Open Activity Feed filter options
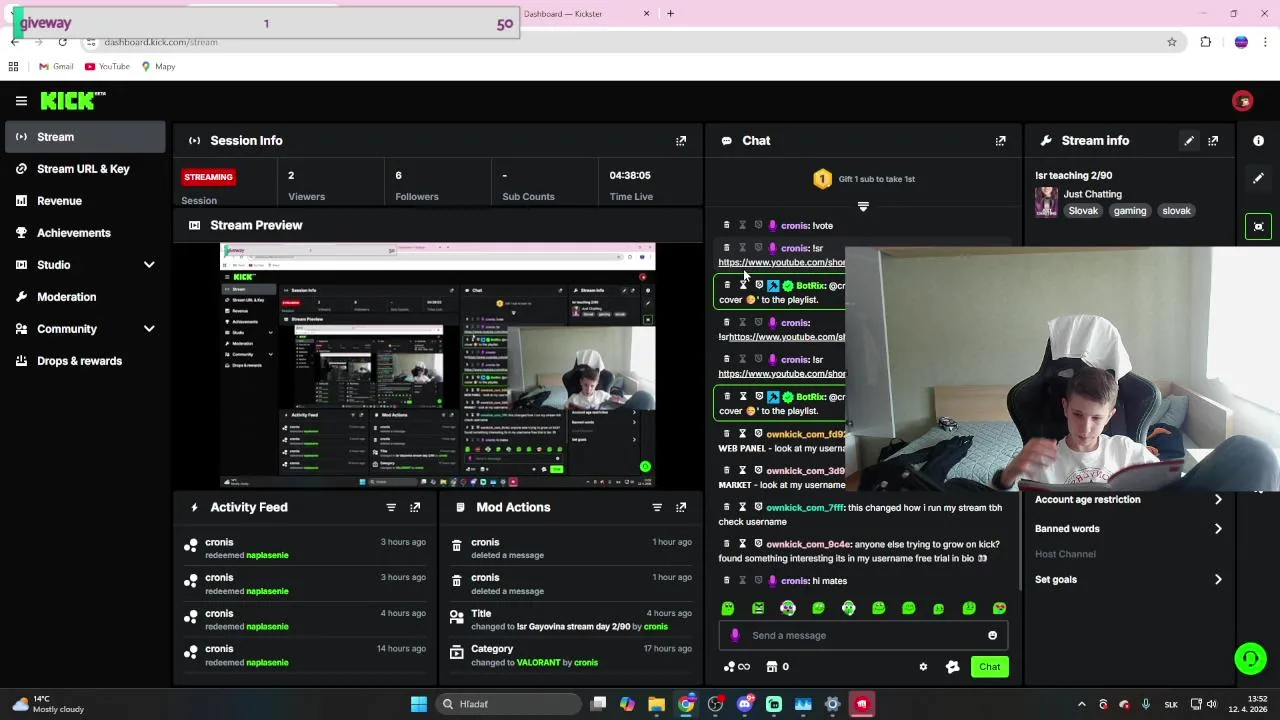The width and height of the screenshot is (1280, 720). click(391, 507)
